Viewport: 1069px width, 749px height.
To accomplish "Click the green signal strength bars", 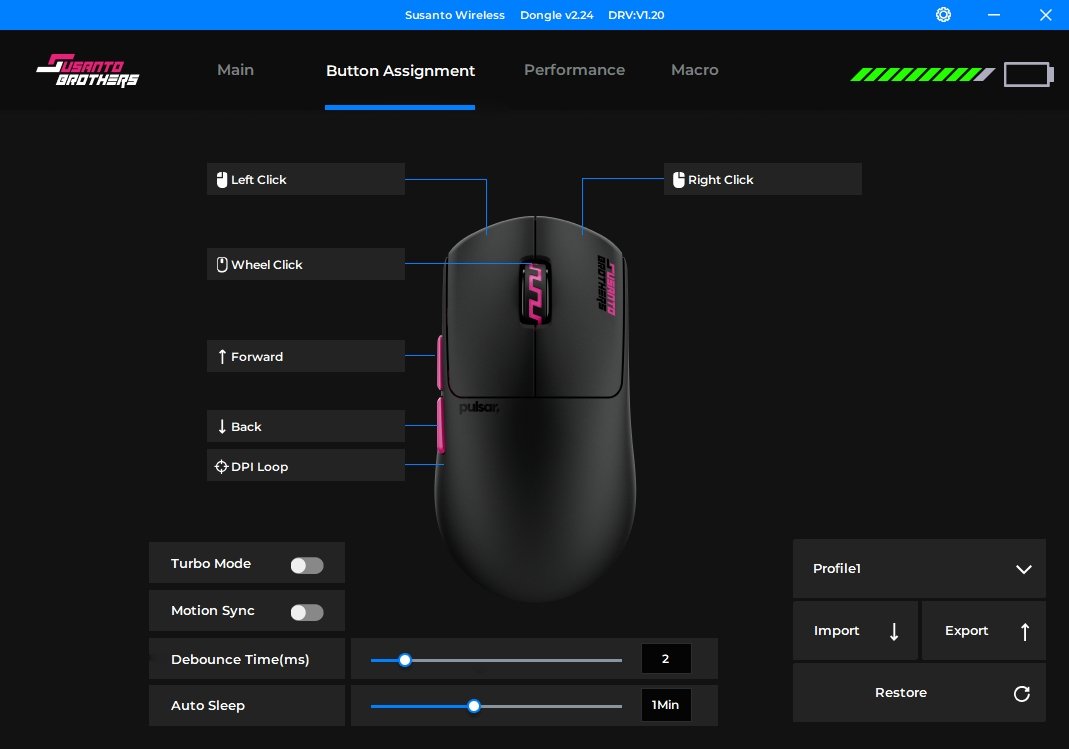I will [x=923, y=74].
